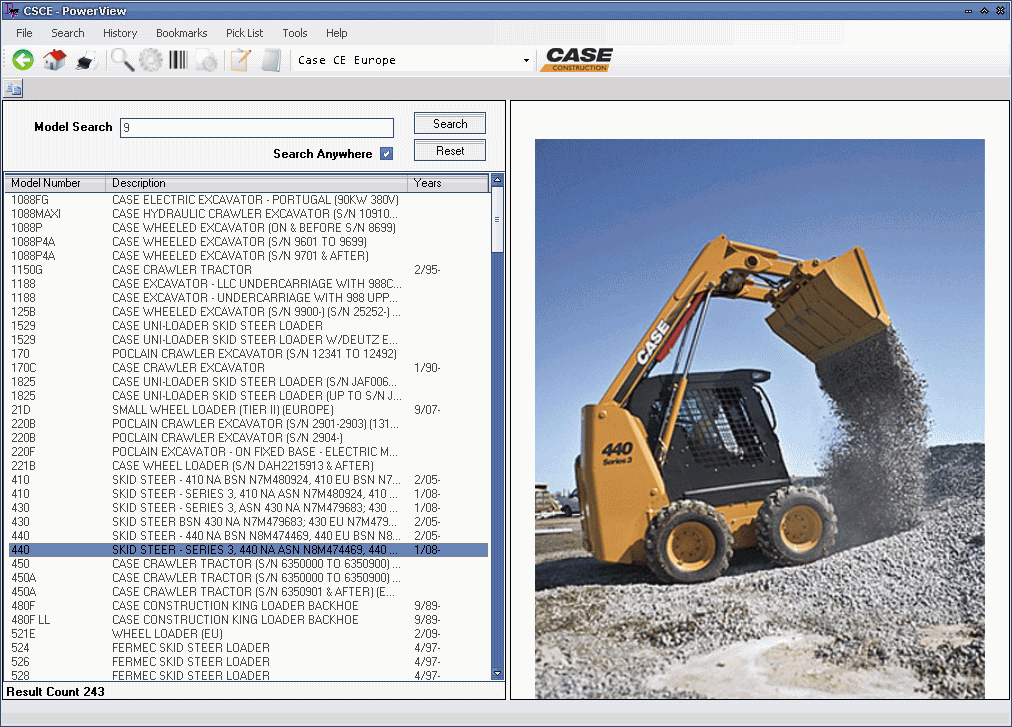Viewport: 1012px width, 727px height.
Task: Select highlighted 440 Skid Steer Series 3 row
Action: tap(248, 550)
